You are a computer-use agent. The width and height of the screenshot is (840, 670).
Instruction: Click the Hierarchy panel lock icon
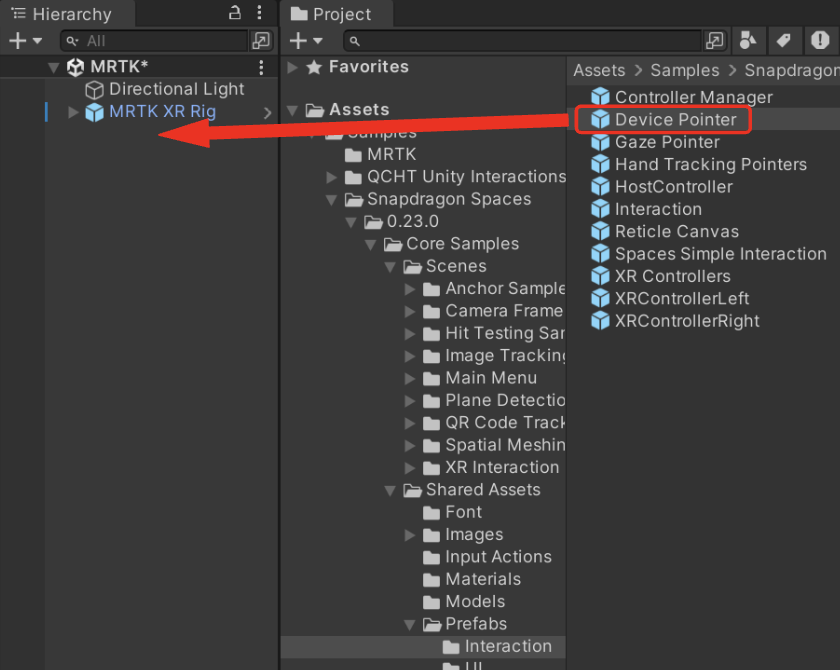point(235,13)
